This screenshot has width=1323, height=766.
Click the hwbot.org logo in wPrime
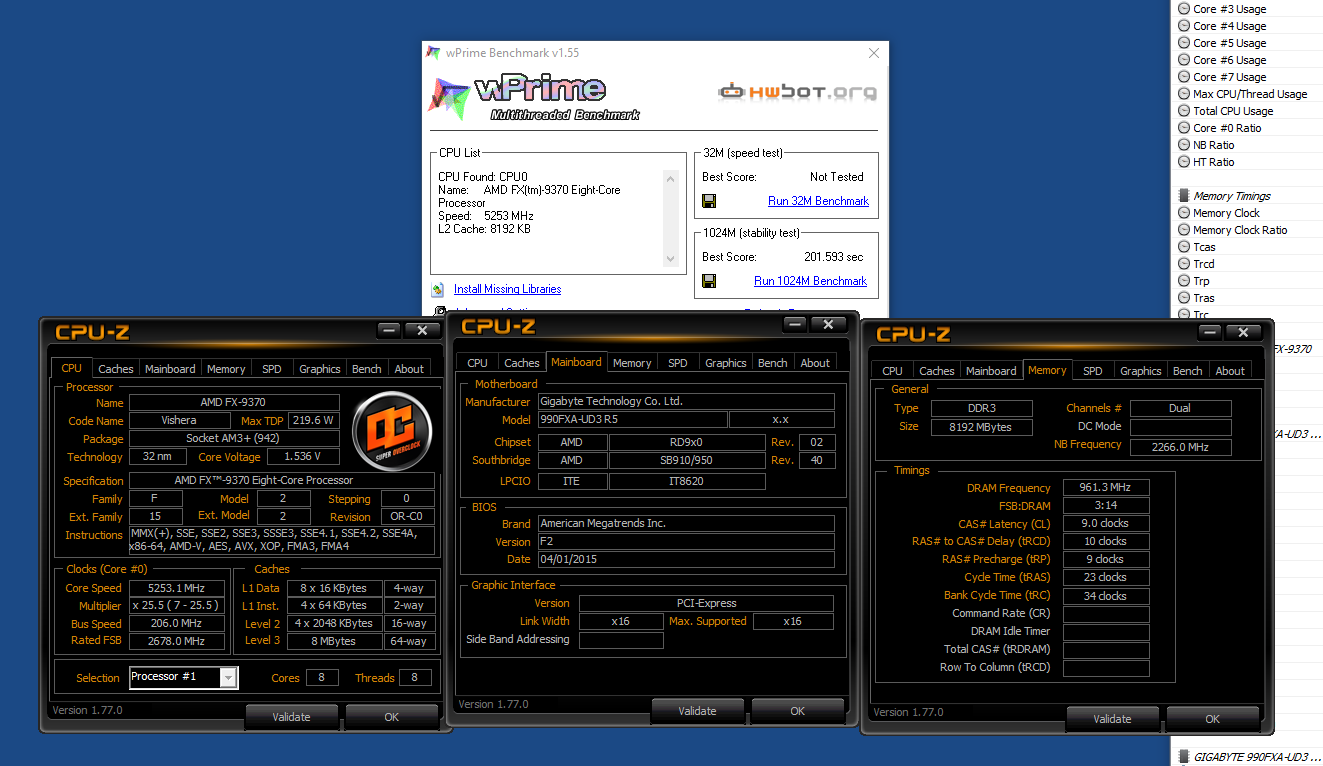pyautogui.click(x=797, y=92)
